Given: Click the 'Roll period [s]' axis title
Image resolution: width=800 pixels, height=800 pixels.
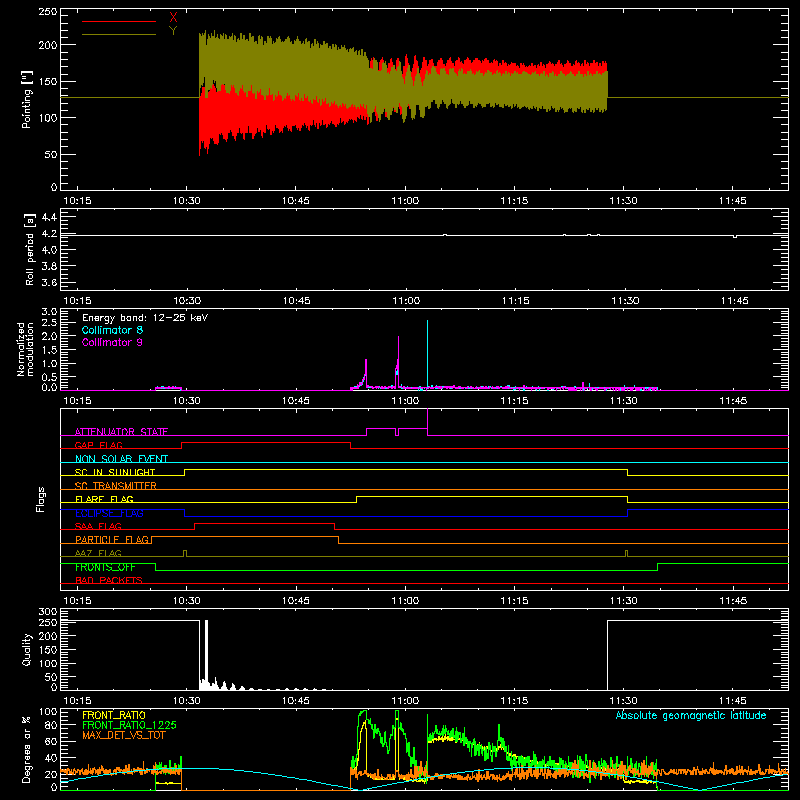Looking at the screenshot, I should [29, 249].
